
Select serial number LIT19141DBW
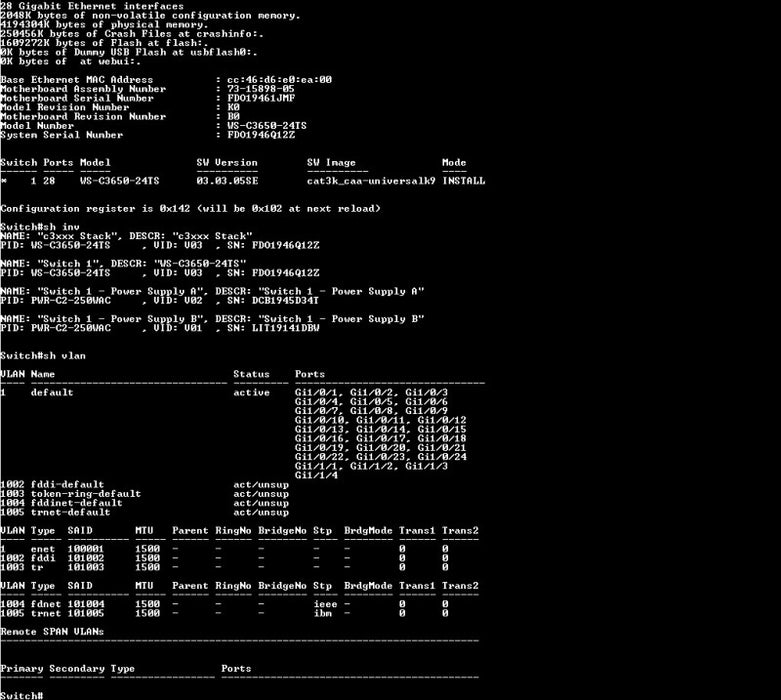[285, 328]
